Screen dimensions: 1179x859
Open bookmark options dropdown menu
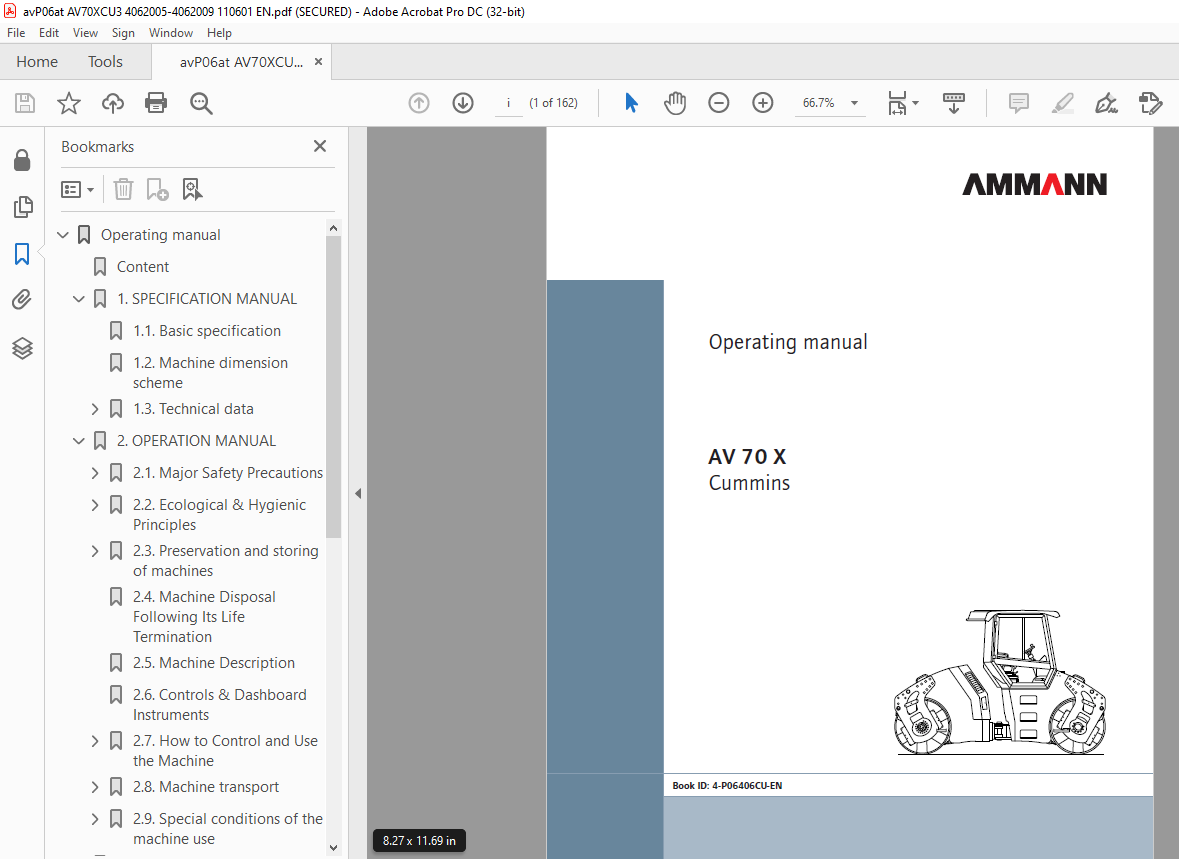point(77,190)
